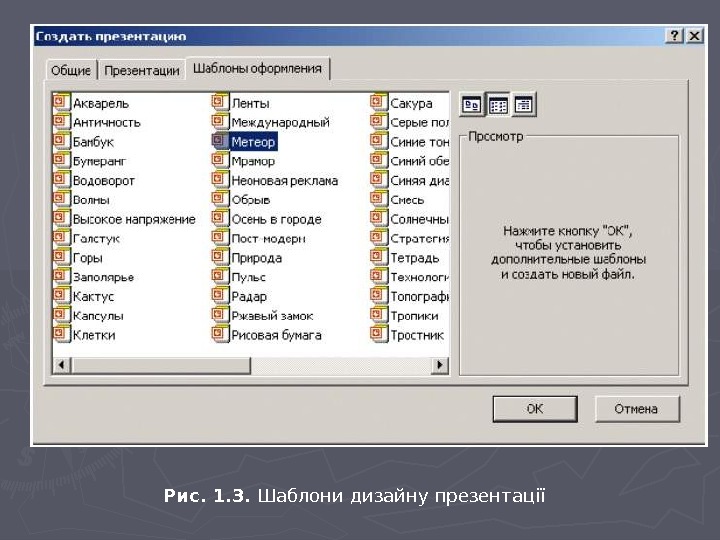Click the Высокое напряжение template icon

(x=61, y=218)
